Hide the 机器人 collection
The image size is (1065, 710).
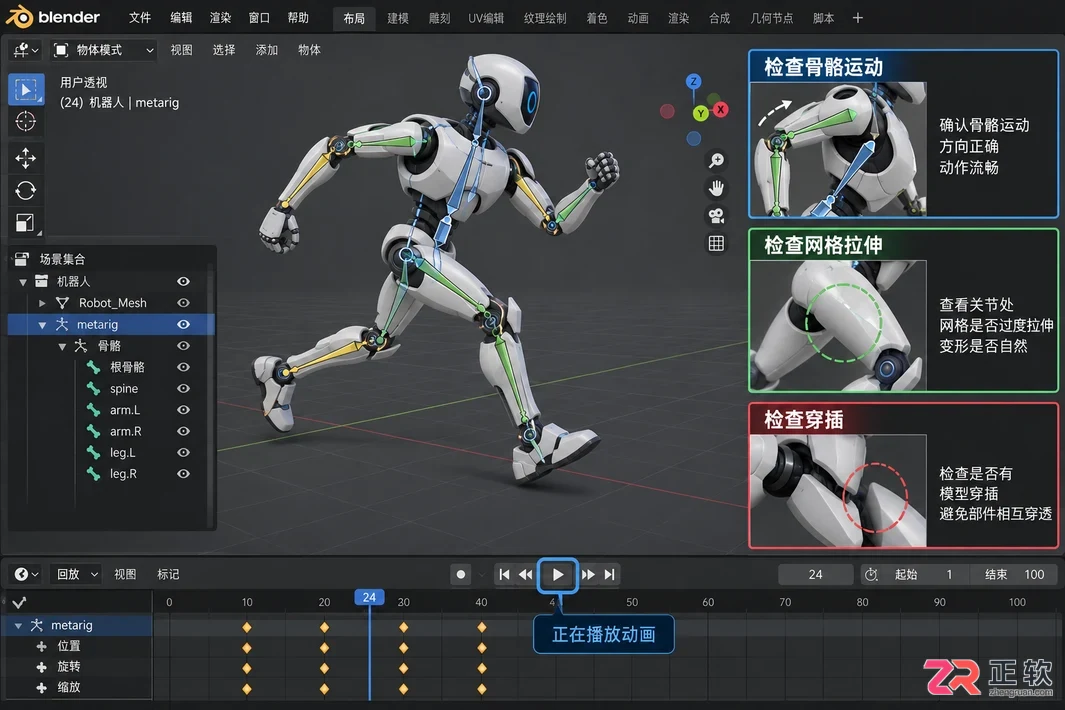(x=183, y=281)
